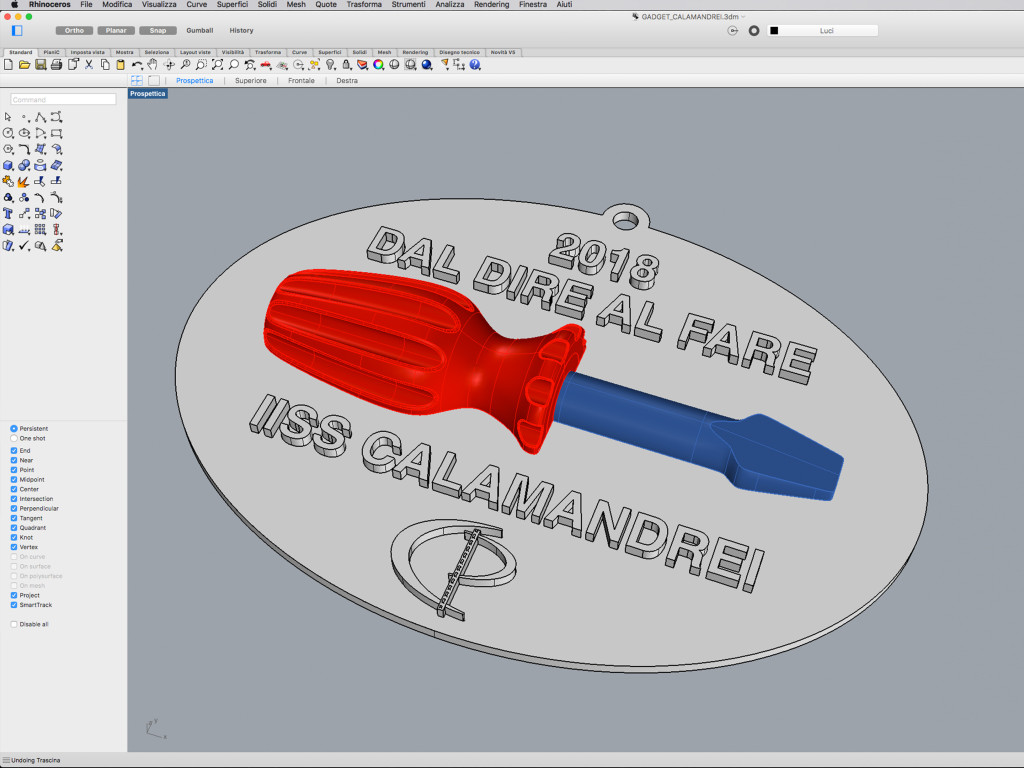Open the color wheel icon in toolbar
This screenshot has width=1024, height=768.
tap(379, 65)
